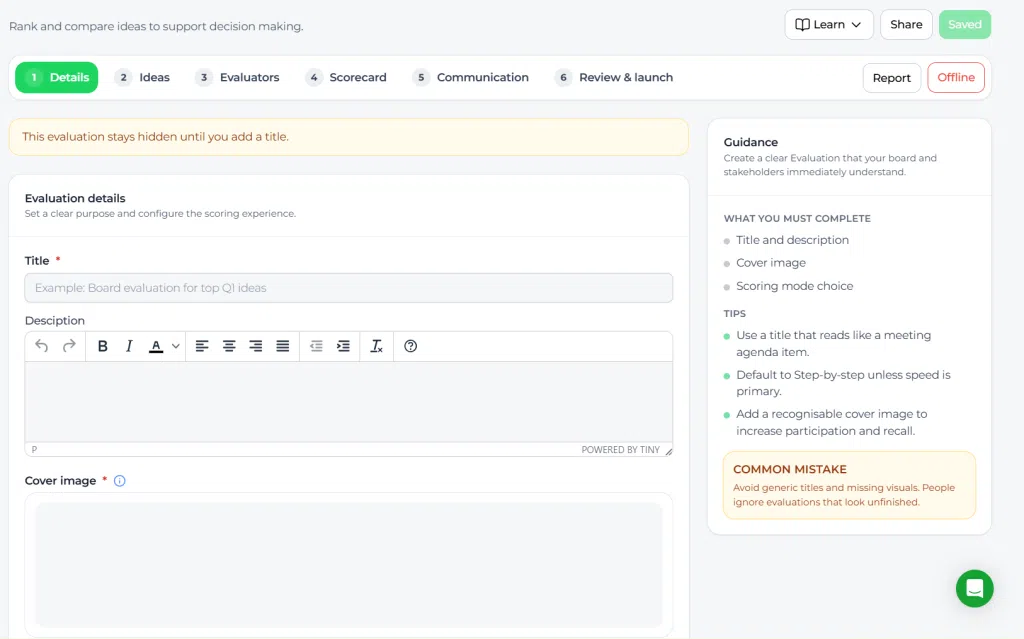This screenshot has width=1024, height=639.
Task: Align text left in description
Action: tap(202, 346)
